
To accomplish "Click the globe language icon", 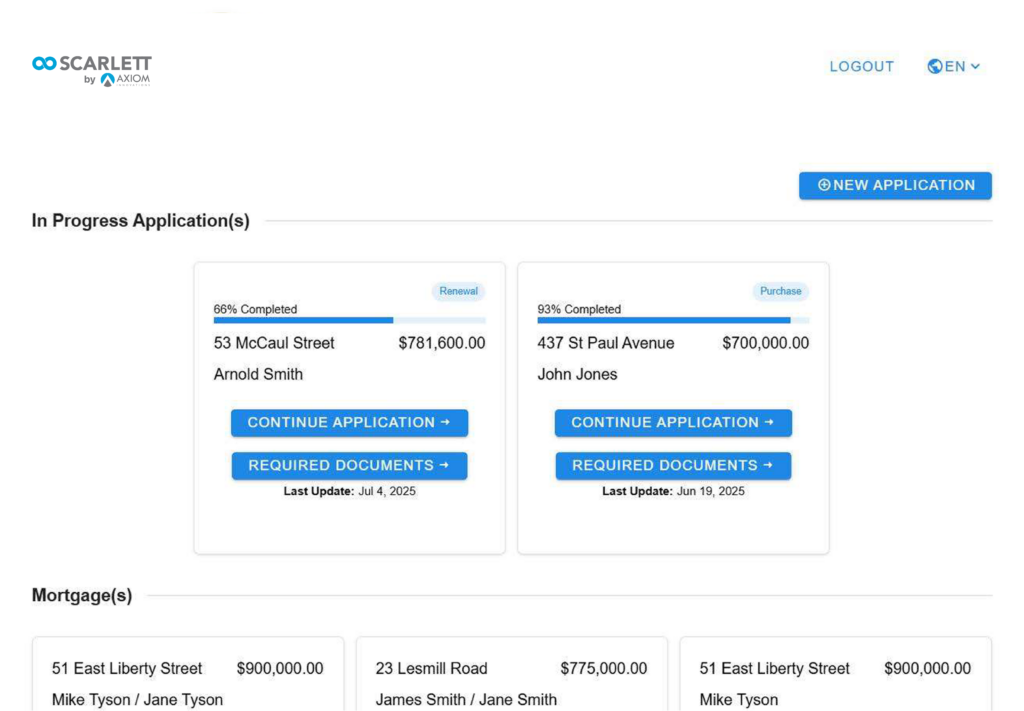I will coord(935,67).
